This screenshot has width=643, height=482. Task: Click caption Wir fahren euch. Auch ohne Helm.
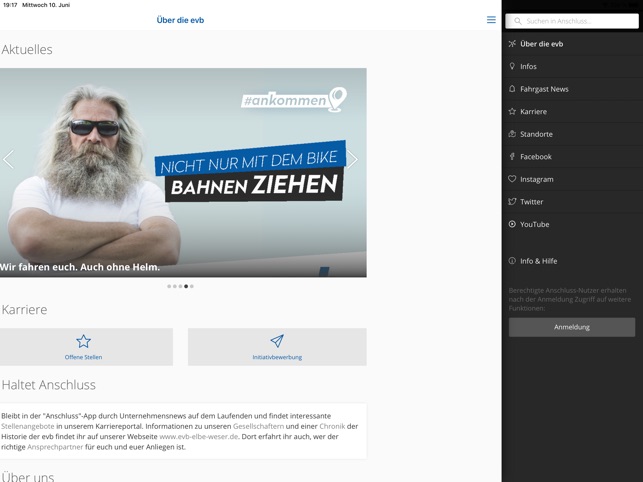[80, 267]
